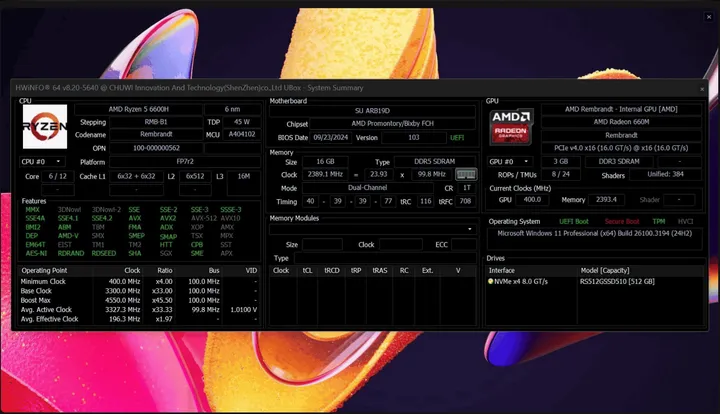
Task: Click the green UEFI label beside BIOS version
Action: click(457, 138)
